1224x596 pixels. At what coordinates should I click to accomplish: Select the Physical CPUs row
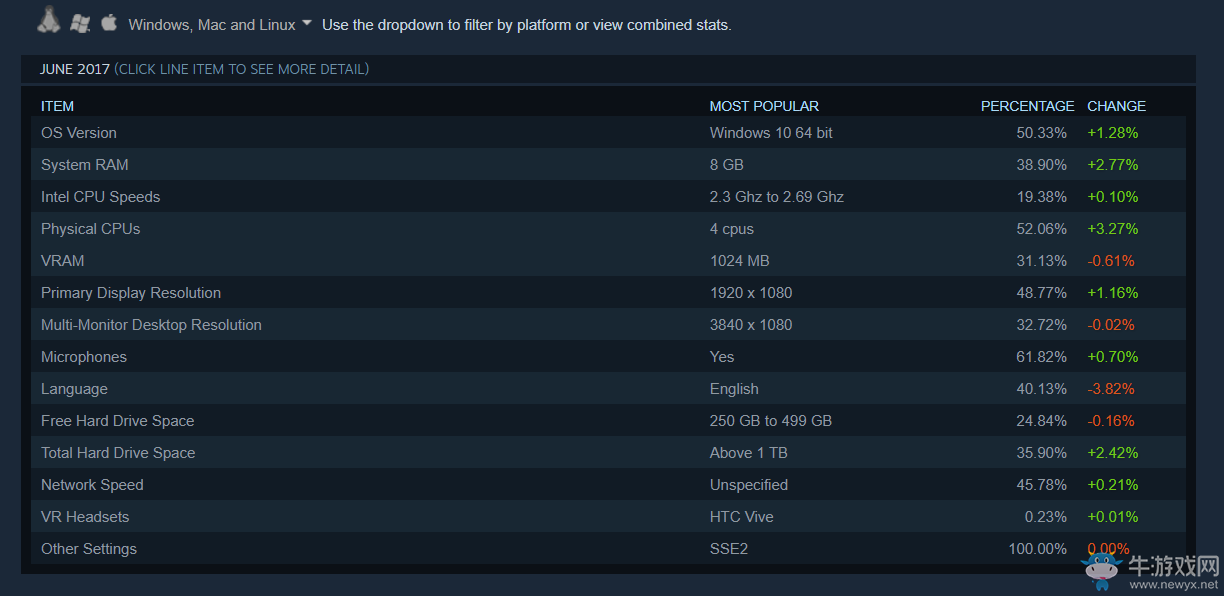pyautogui.click(x=608, y=228)
